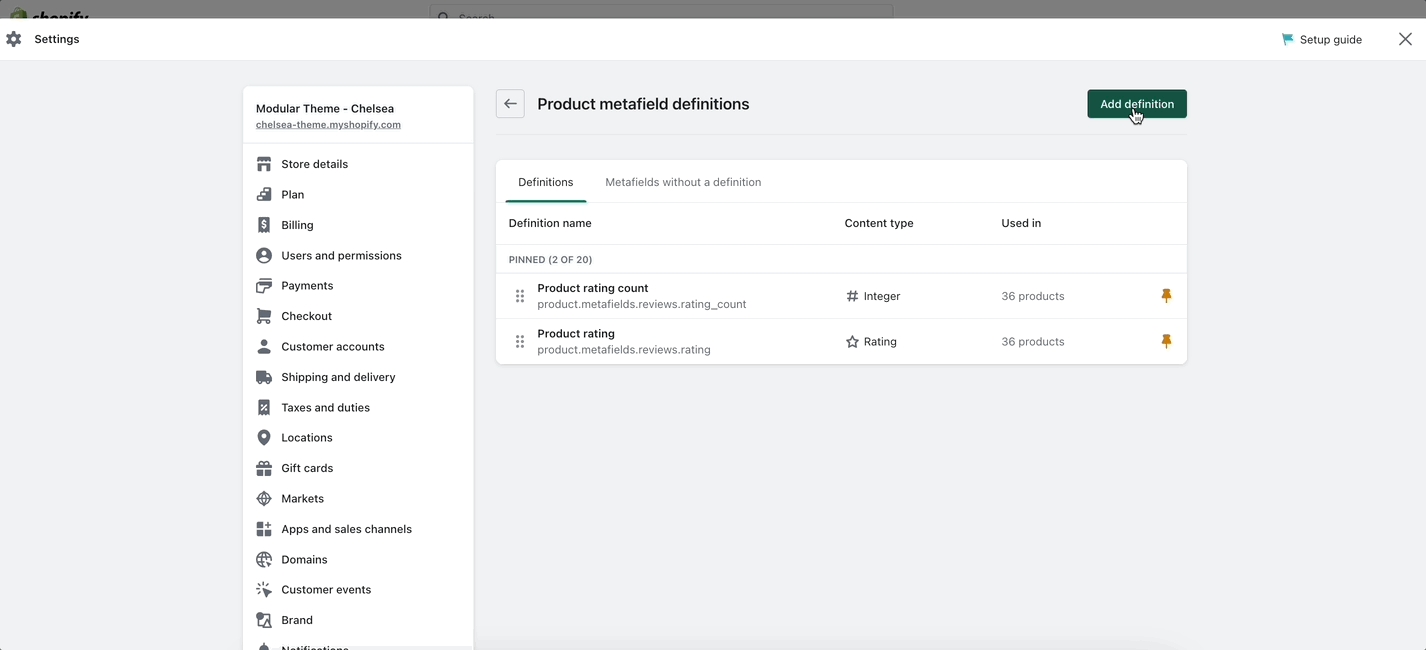Click the Taxes and duties percent icon
The height and width of the screenshot is (650, 1426).
point(264,407)
